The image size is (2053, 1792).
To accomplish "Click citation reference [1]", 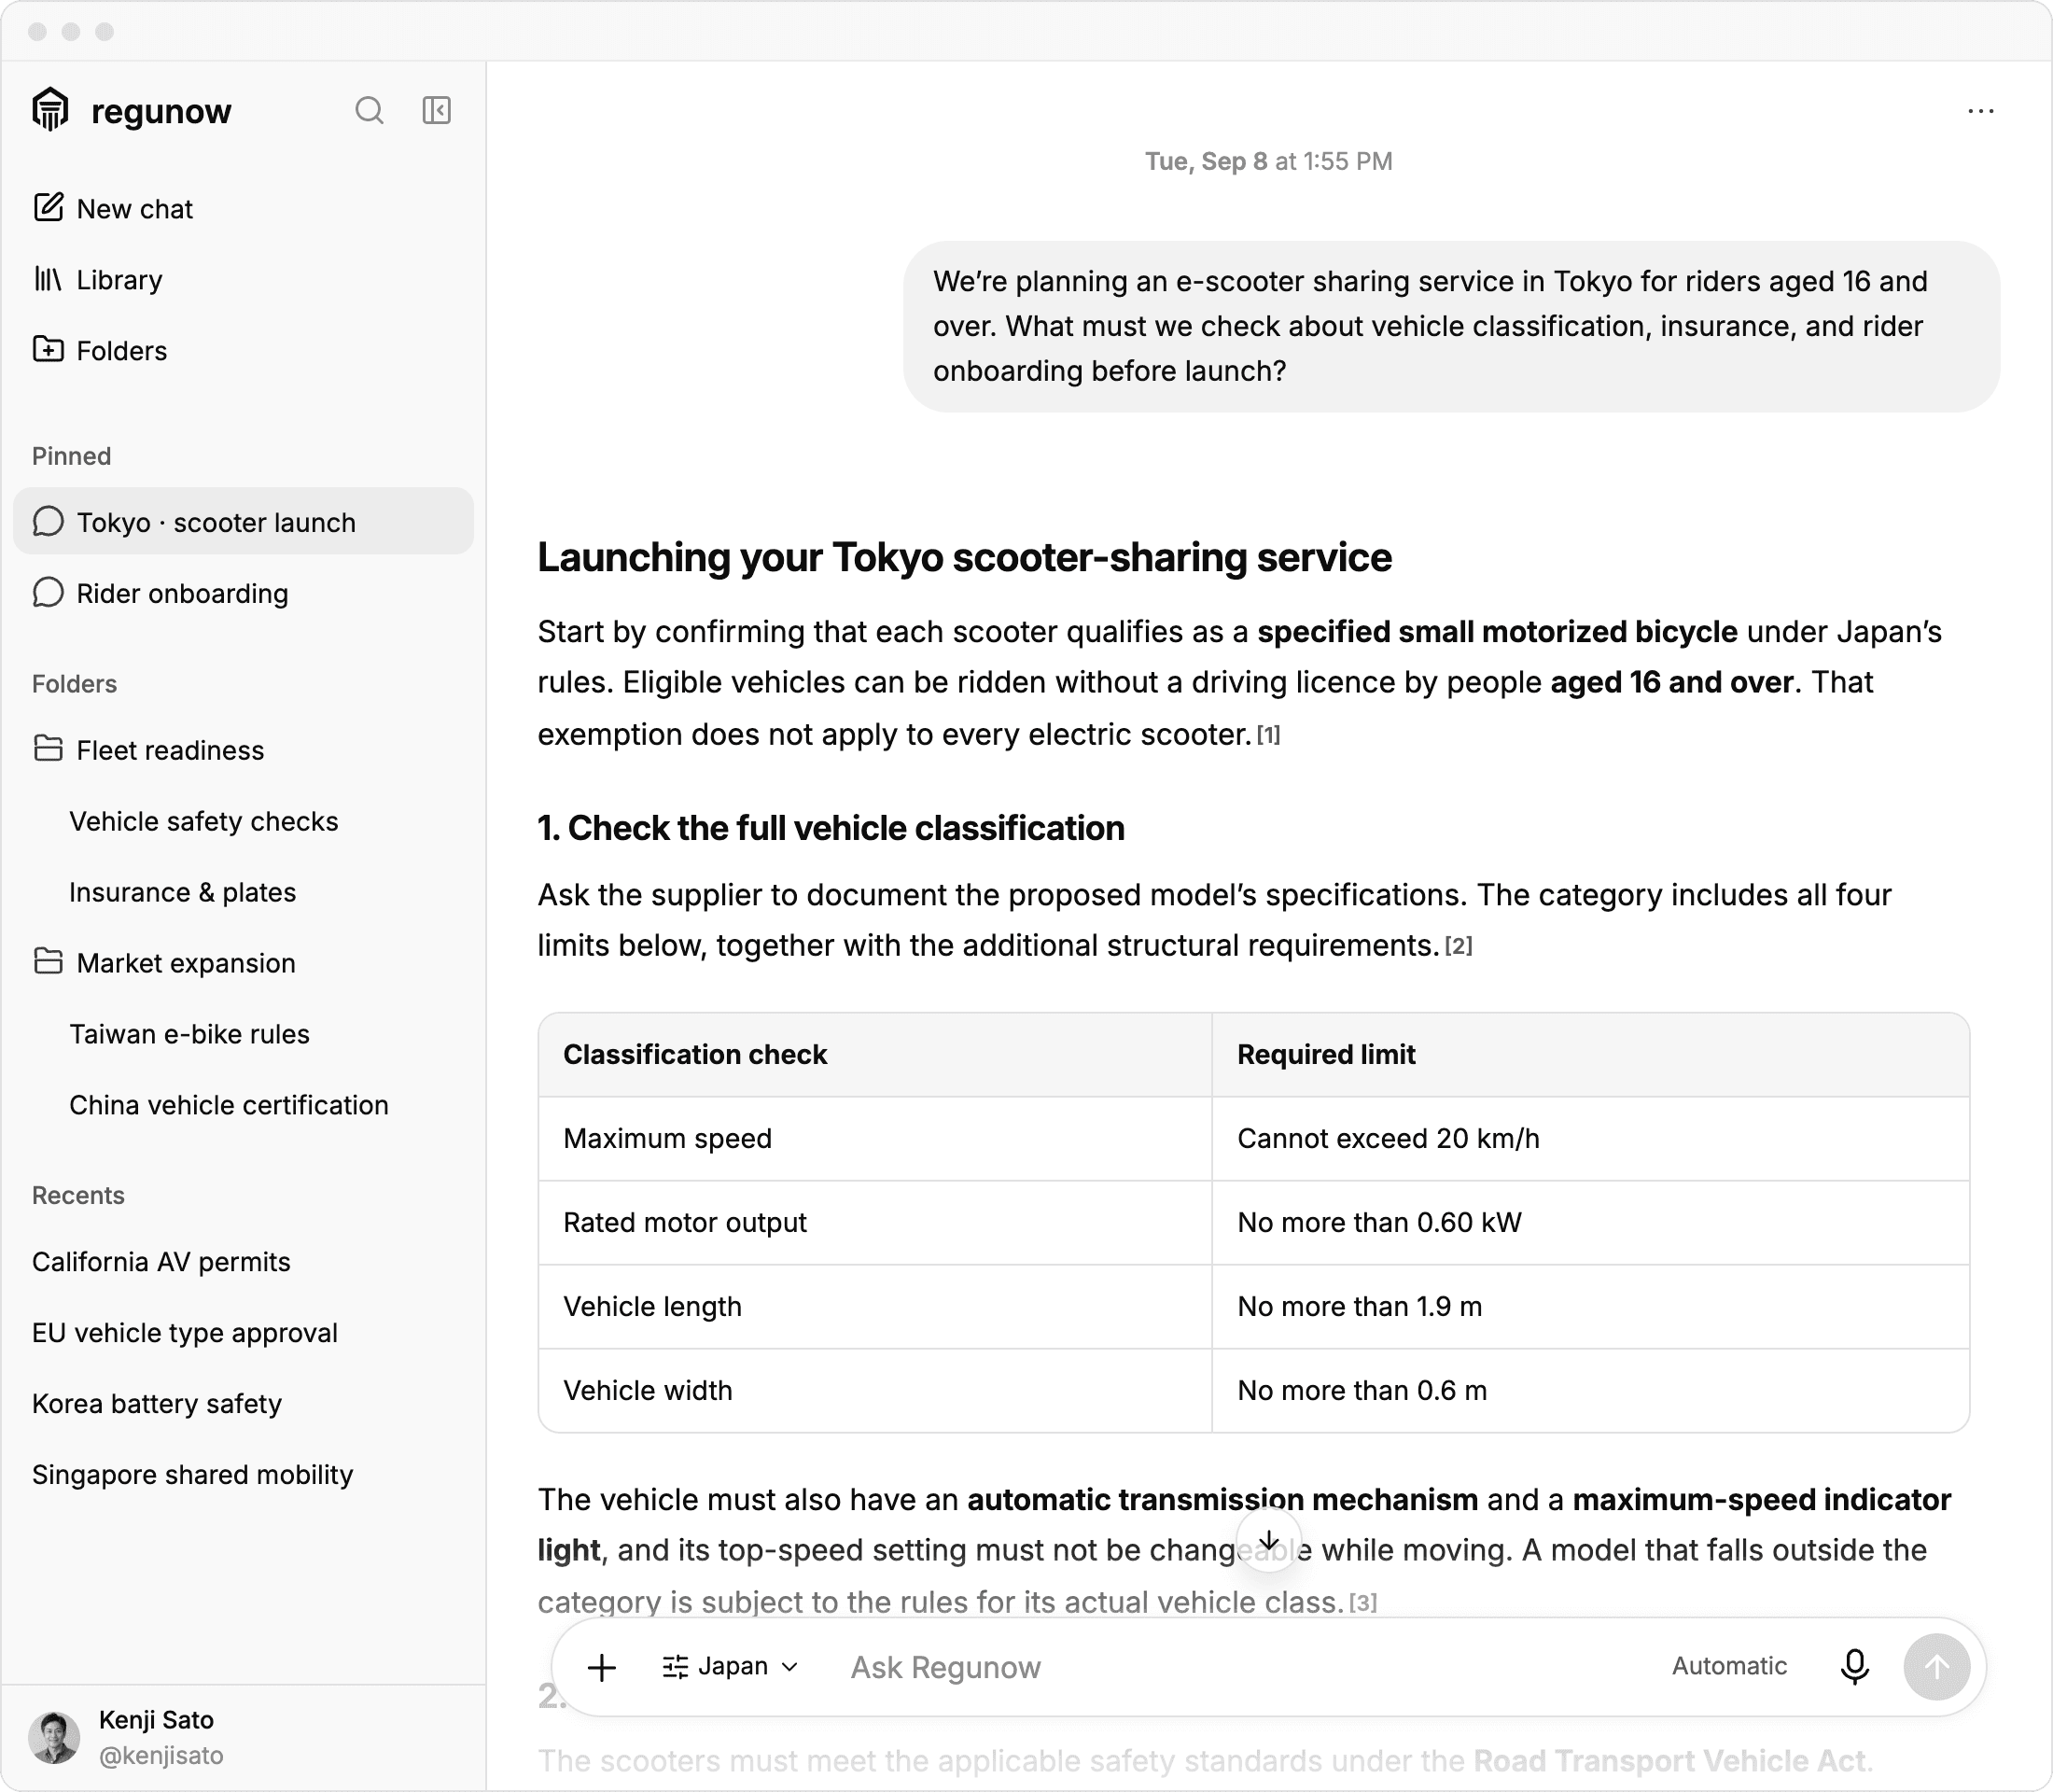I will pyautogui.click(x=1268, y=735).
